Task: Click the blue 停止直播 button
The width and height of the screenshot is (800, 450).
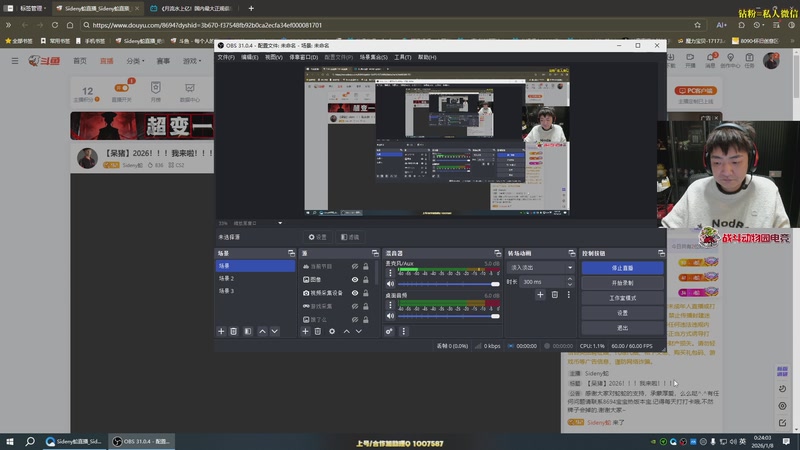Action: [x=622, y=268]
